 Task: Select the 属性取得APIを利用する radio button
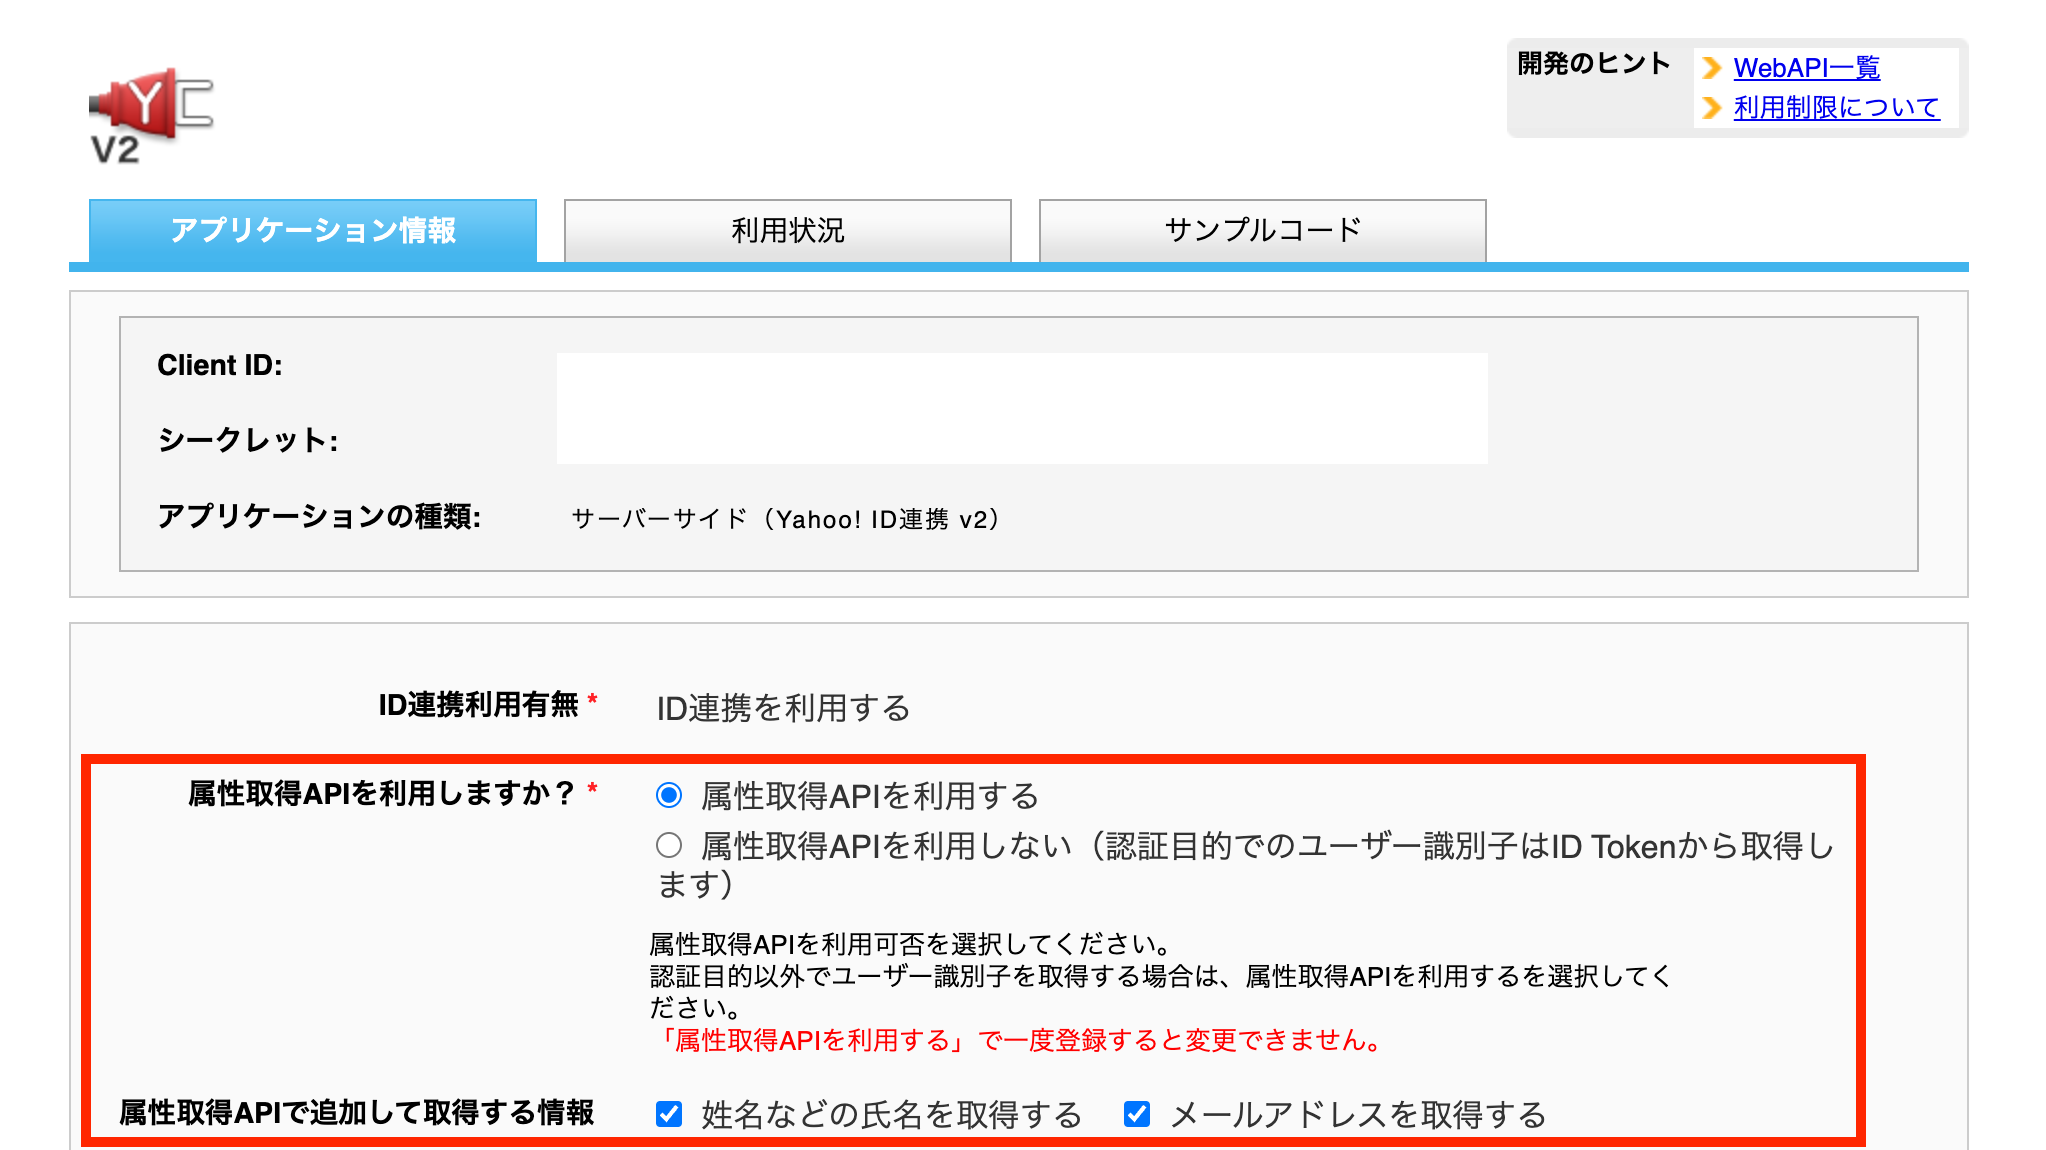[668, 797]
